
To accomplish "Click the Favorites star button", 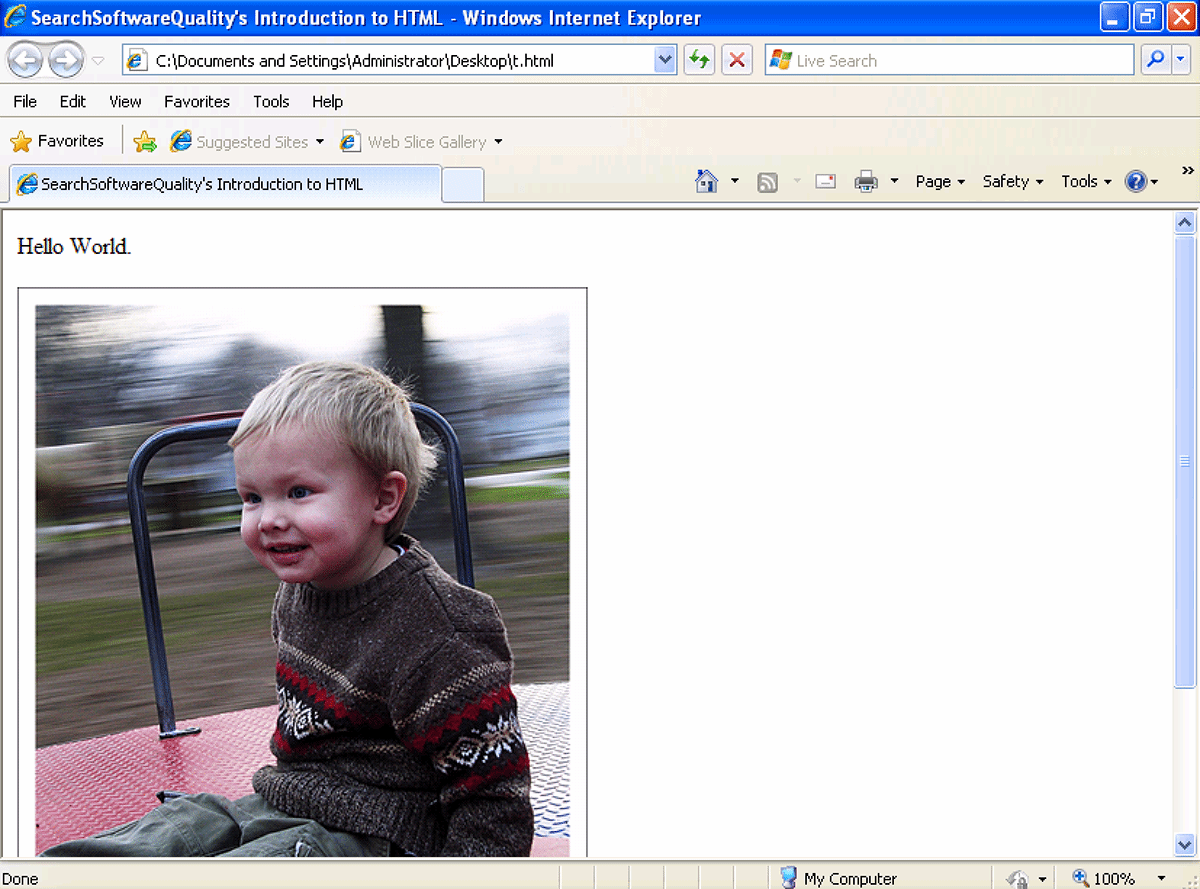I will (x=57, y=141).
